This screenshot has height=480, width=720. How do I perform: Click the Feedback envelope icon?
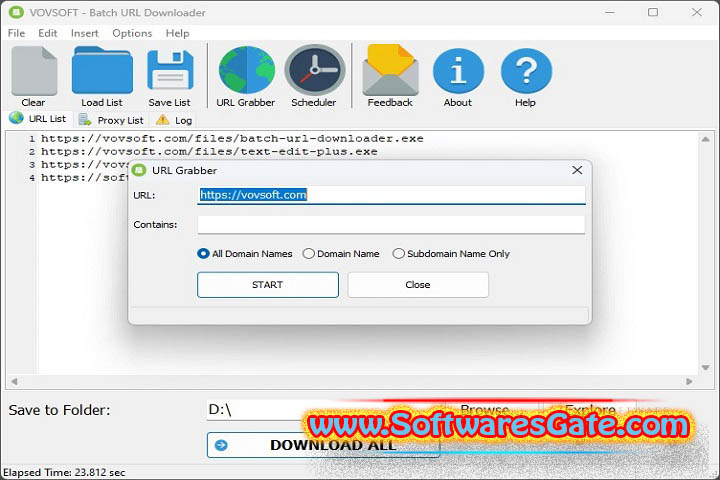pos(390,70)
